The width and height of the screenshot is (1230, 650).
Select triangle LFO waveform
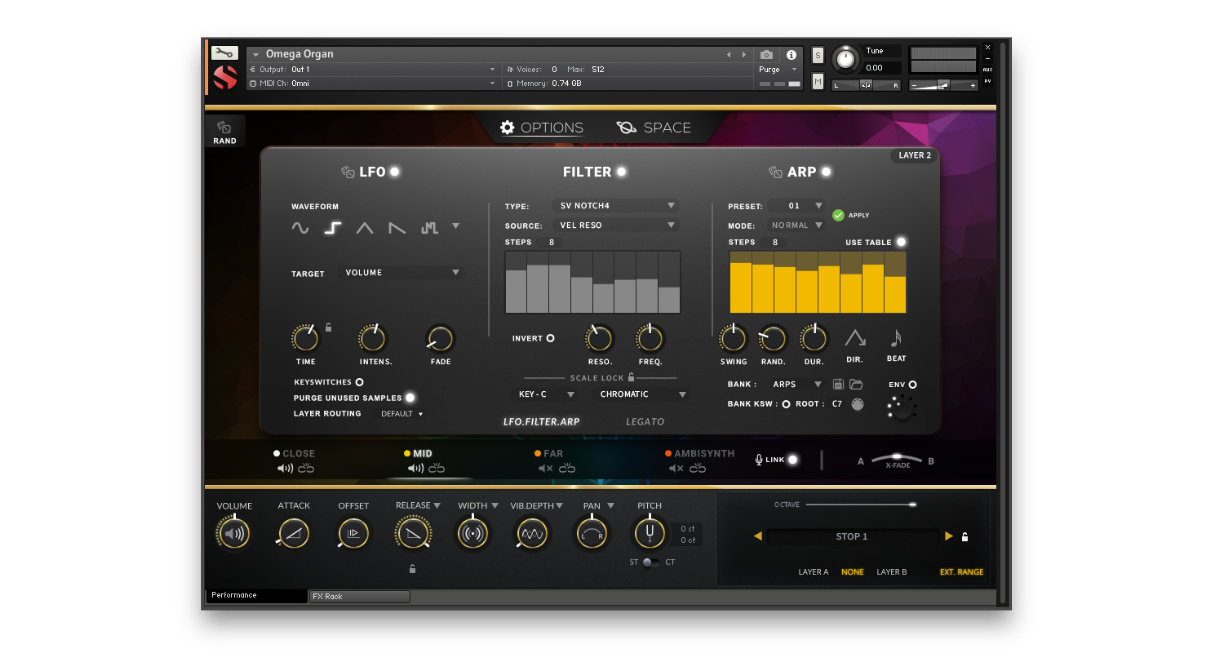point(365,228)
